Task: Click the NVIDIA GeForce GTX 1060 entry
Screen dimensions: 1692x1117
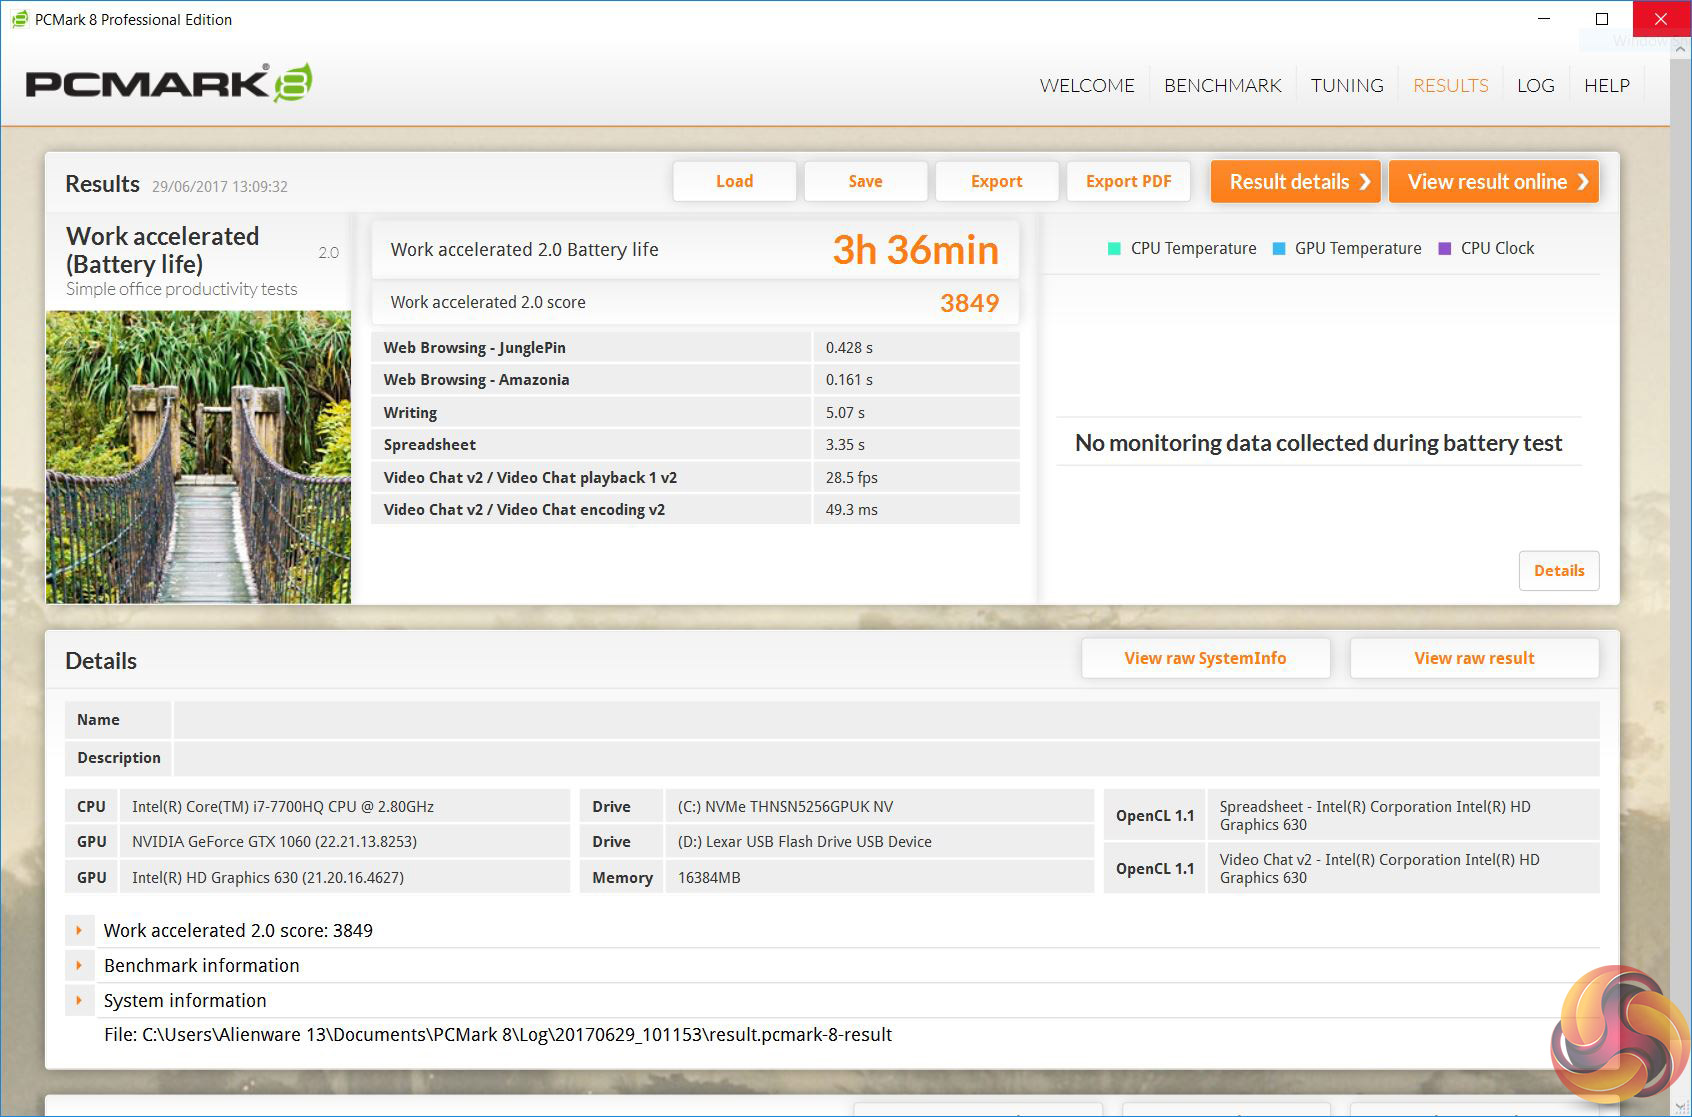Action: (x=344, y=842)
